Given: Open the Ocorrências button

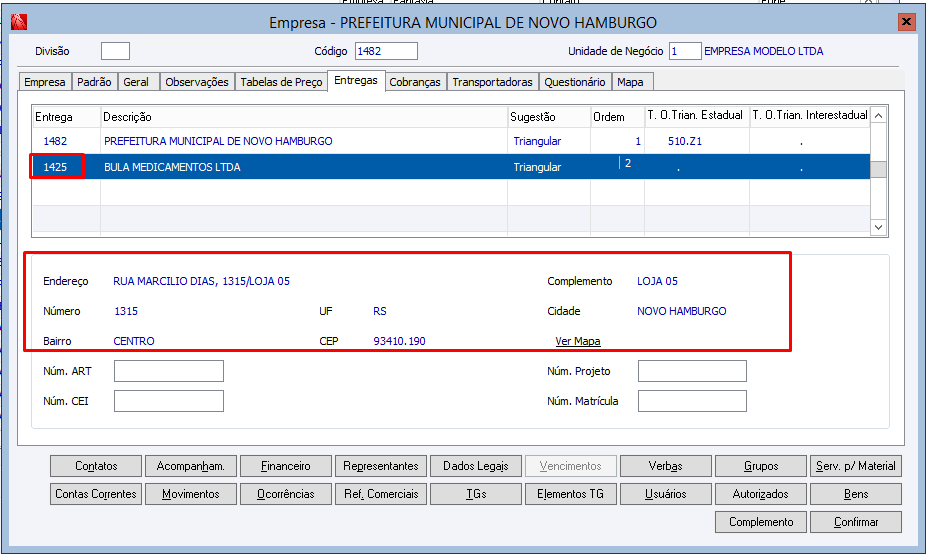Looking at the screenshot, I should click(286, 494).
